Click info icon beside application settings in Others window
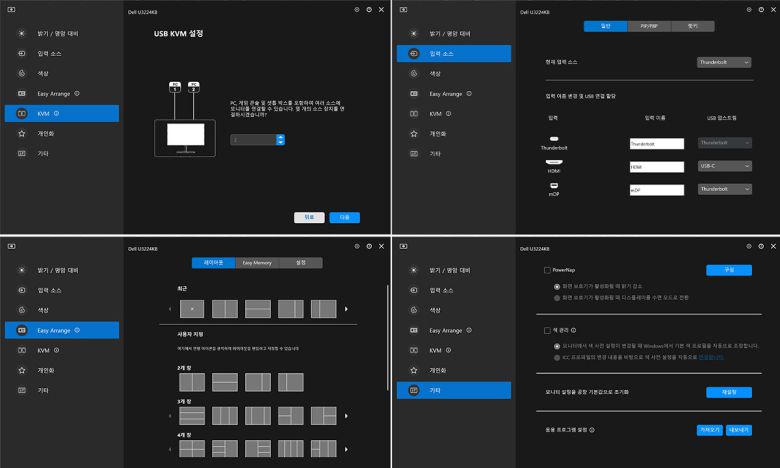Image resolution: width=780 pixels, height=468 pixels. pyautogui.click(x=592, y=430)
